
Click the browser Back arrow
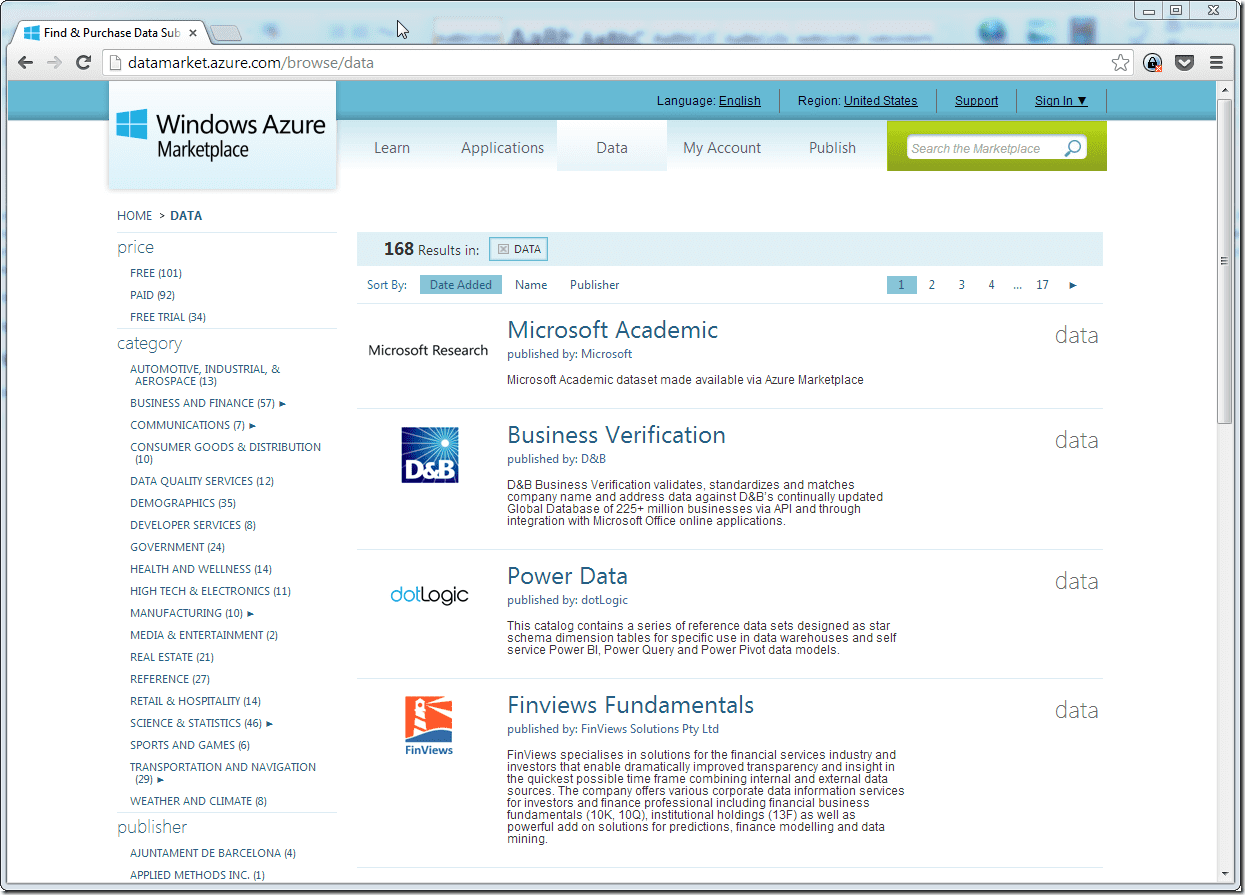coord(27,62)
